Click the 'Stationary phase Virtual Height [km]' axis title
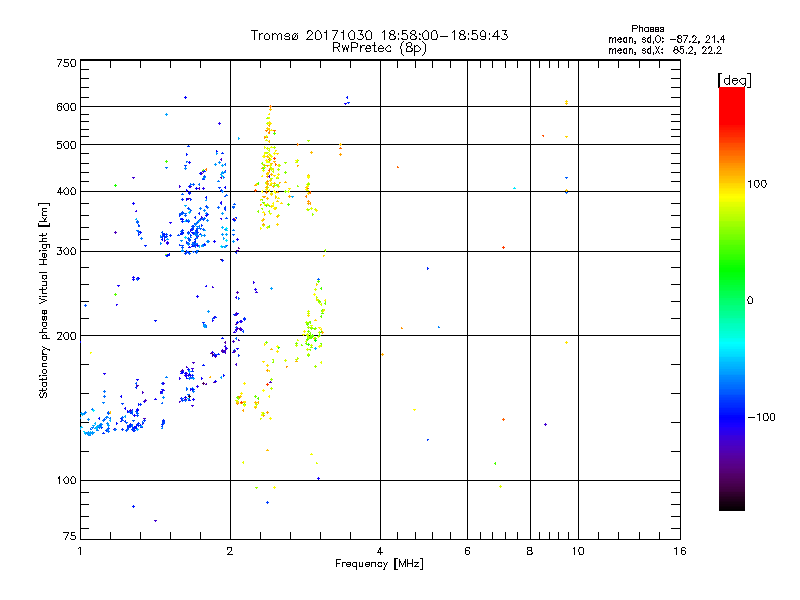Viewport: 800px width, 600px height. pyautogui.click(x=44, y=300)
